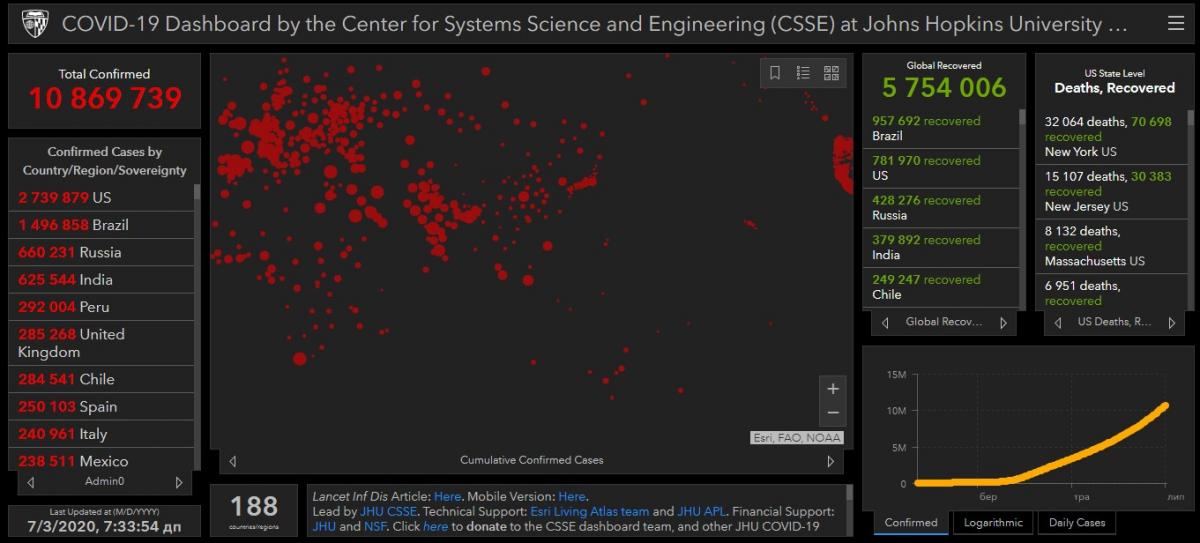1200x543 pixels.
Task: Open map bookmarks icon
Action: click(775, 72)
